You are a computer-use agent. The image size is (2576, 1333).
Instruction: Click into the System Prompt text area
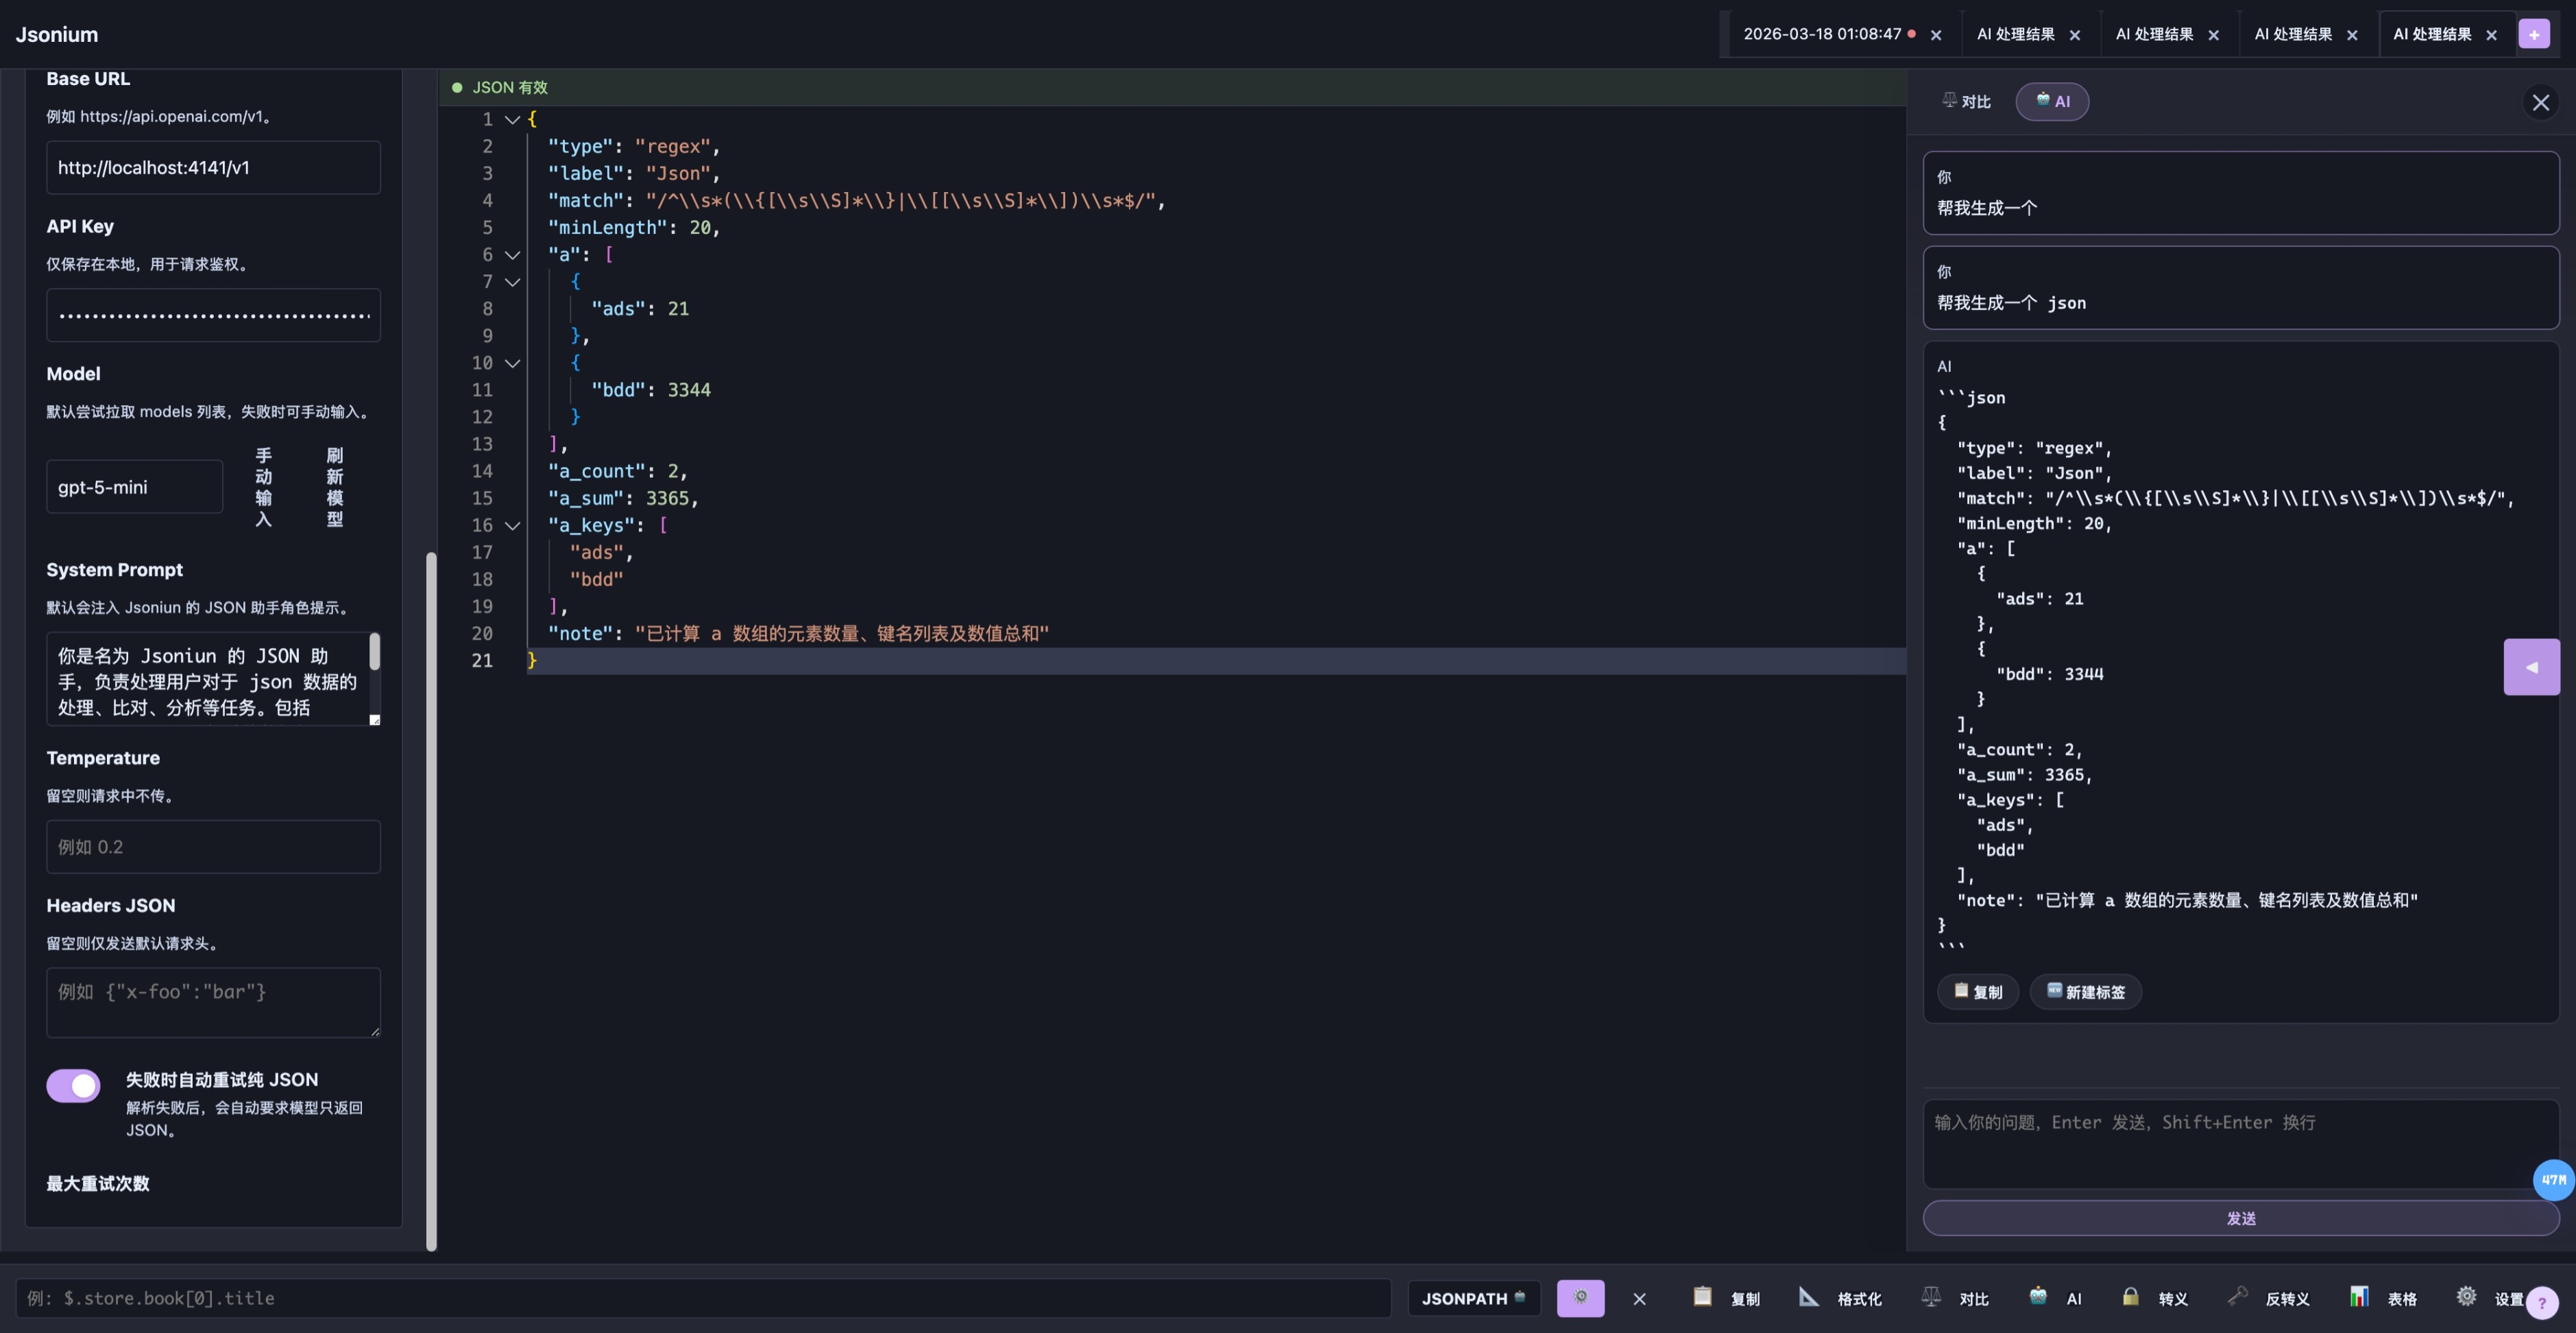tap(208, 679)
